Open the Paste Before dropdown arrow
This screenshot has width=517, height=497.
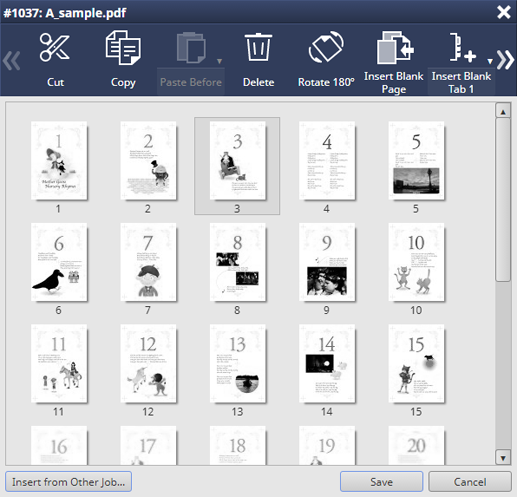219,61
